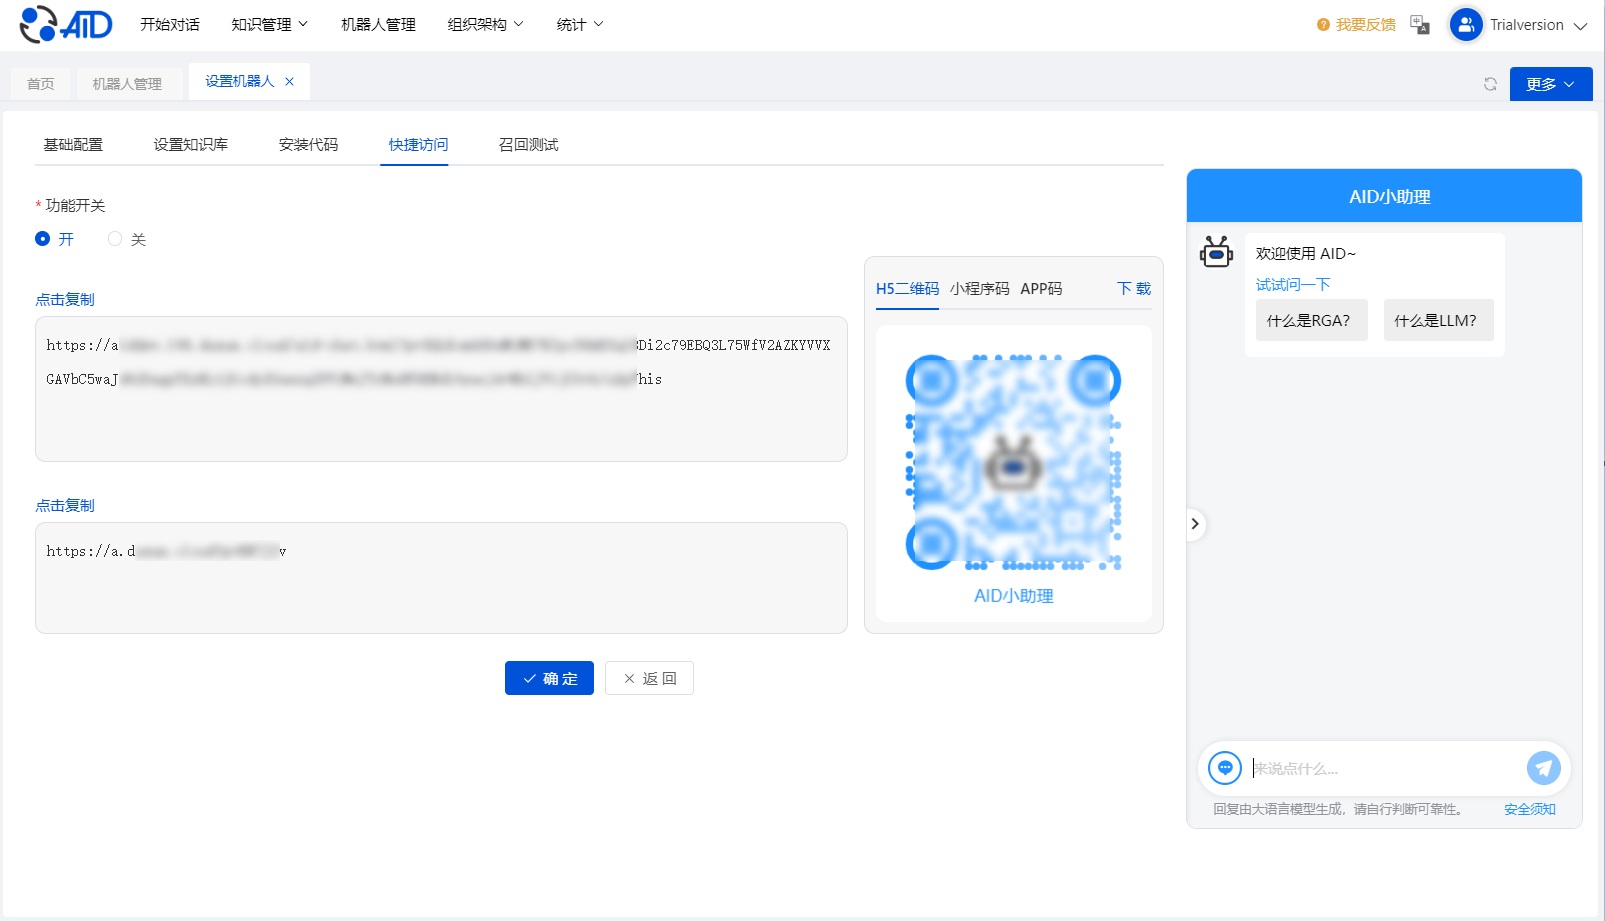1605x921 pixels.
Task: Open 机器人管理 in top navigation
Action: pyautogui.click(x=378, y=24)
